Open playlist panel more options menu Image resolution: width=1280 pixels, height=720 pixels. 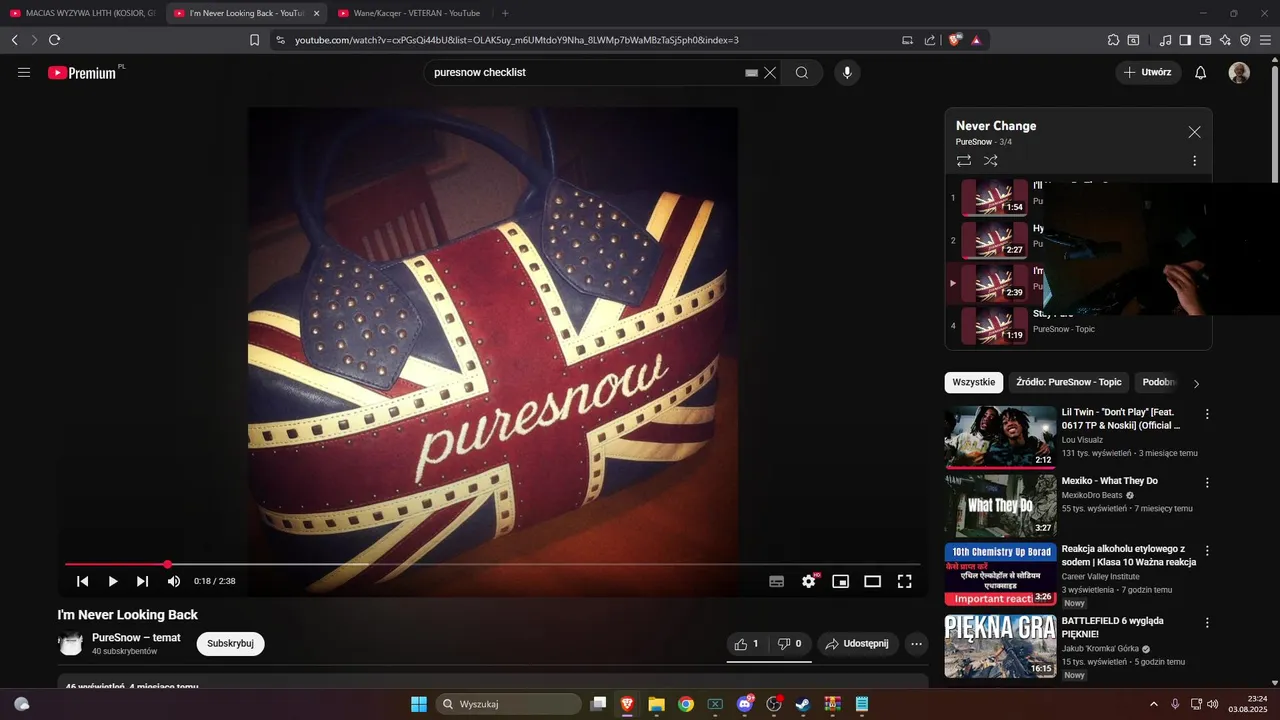(1194, 160)
